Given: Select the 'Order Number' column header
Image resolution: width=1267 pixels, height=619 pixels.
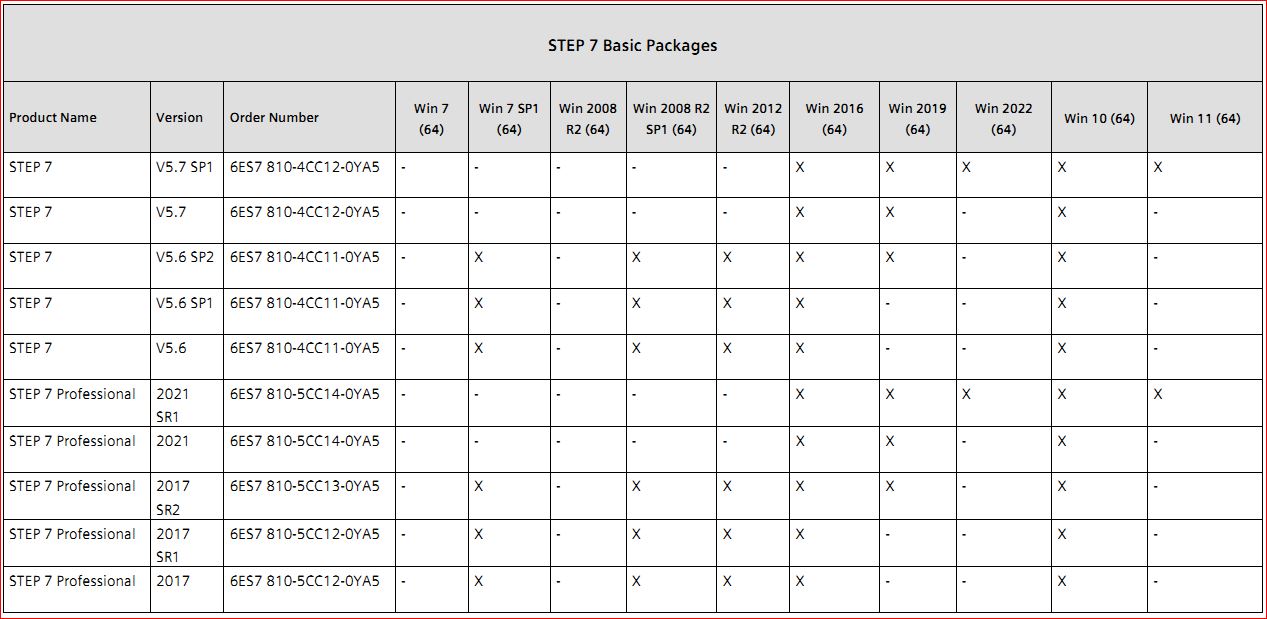Looking at the screenshot, I should point(274,117).
